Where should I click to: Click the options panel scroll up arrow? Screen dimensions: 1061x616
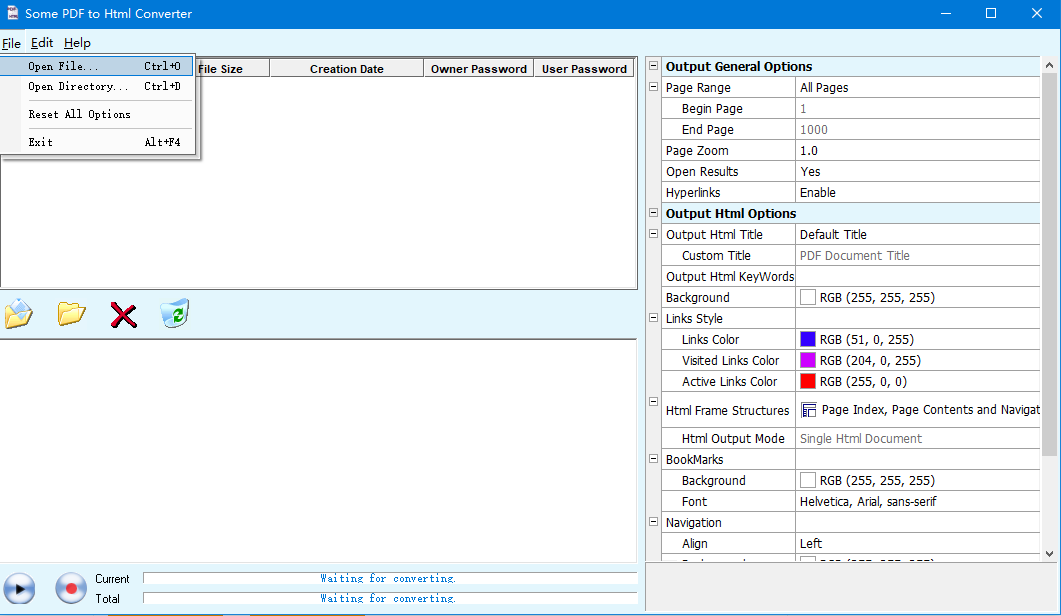(1049, 65)
